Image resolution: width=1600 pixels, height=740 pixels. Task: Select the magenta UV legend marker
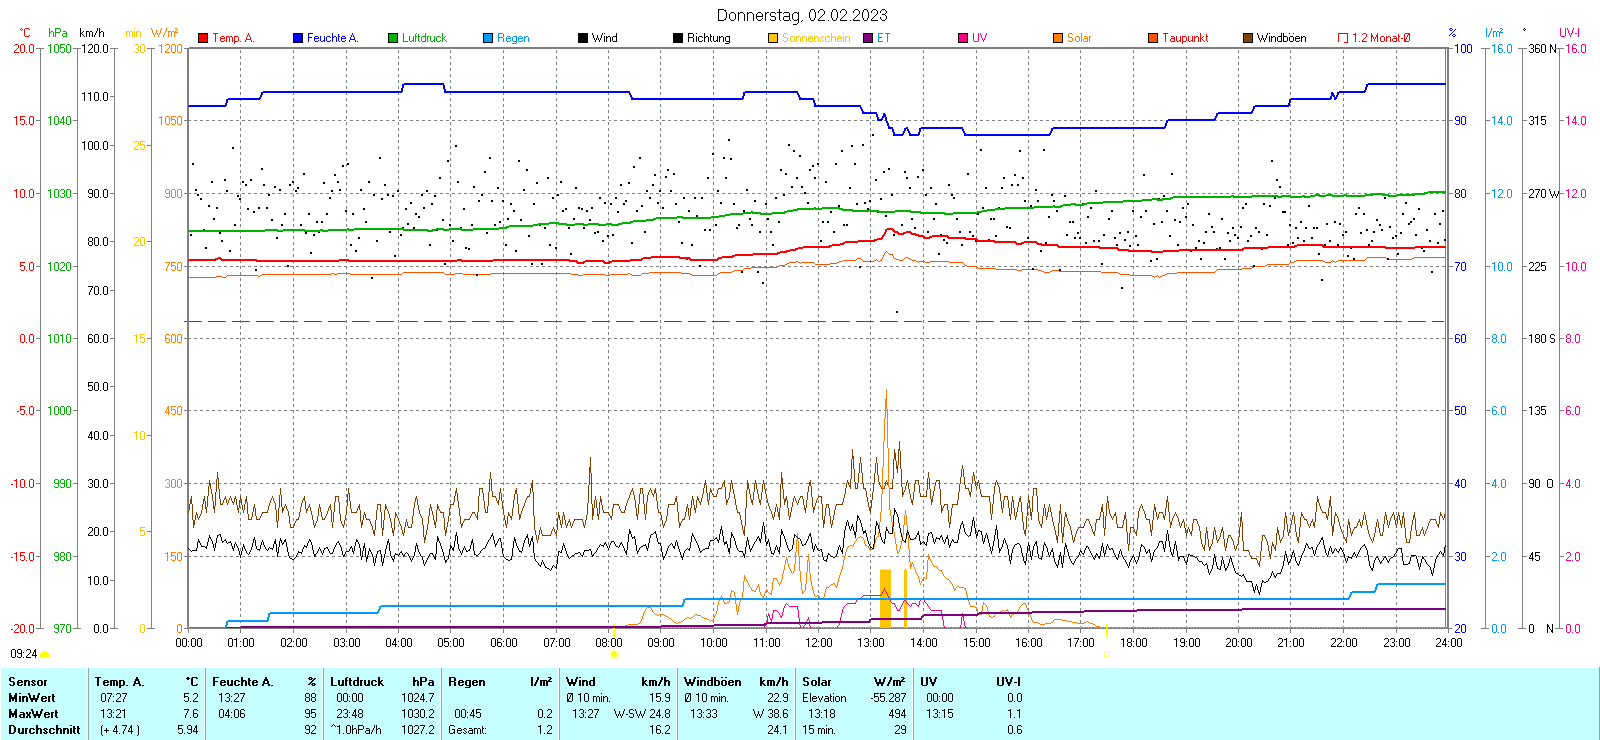click(963, 38)
